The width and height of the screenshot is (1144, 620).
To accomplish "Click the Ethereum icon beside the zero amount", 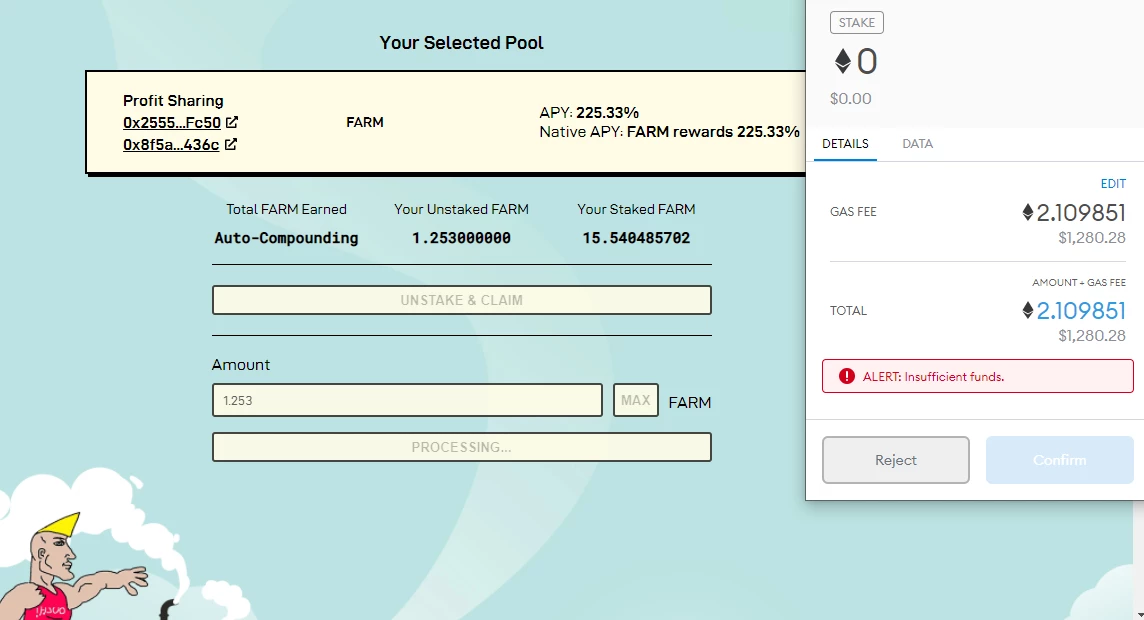I will coord(843,61).
